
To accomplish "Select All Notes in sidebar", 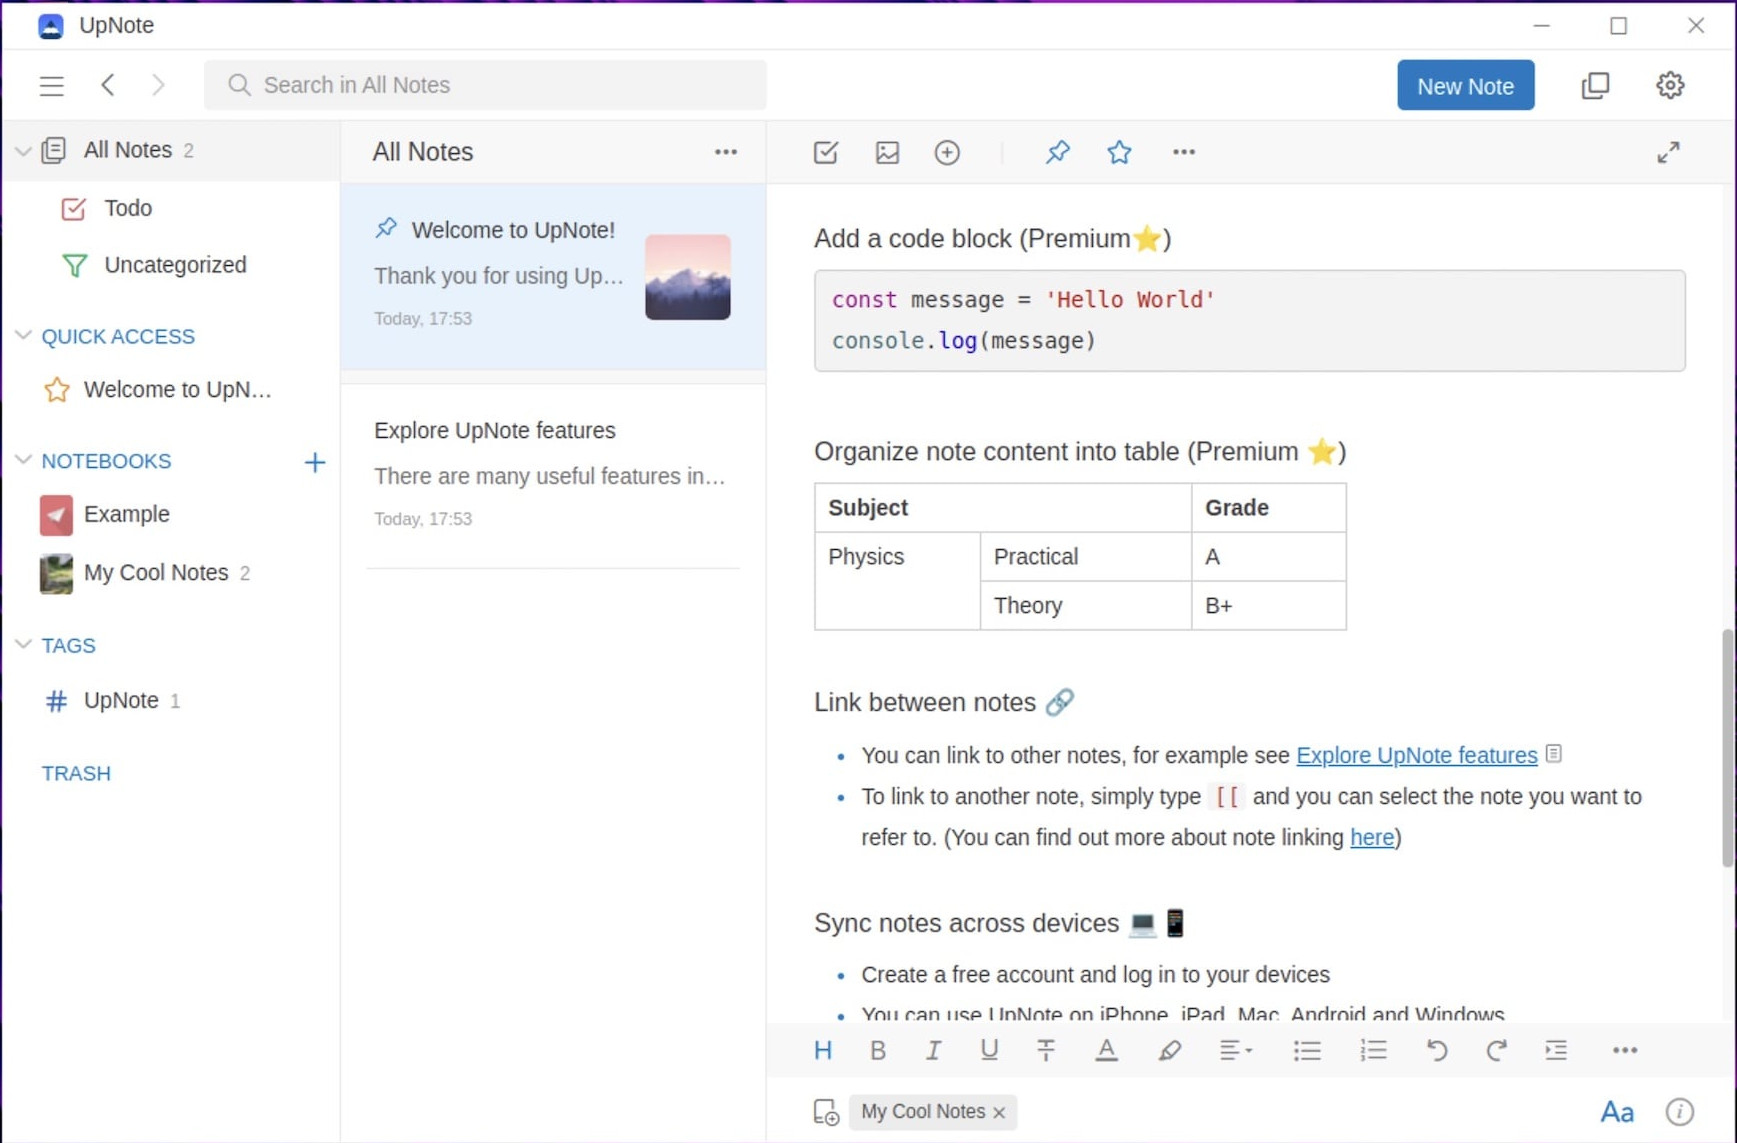I will (170, 151).
